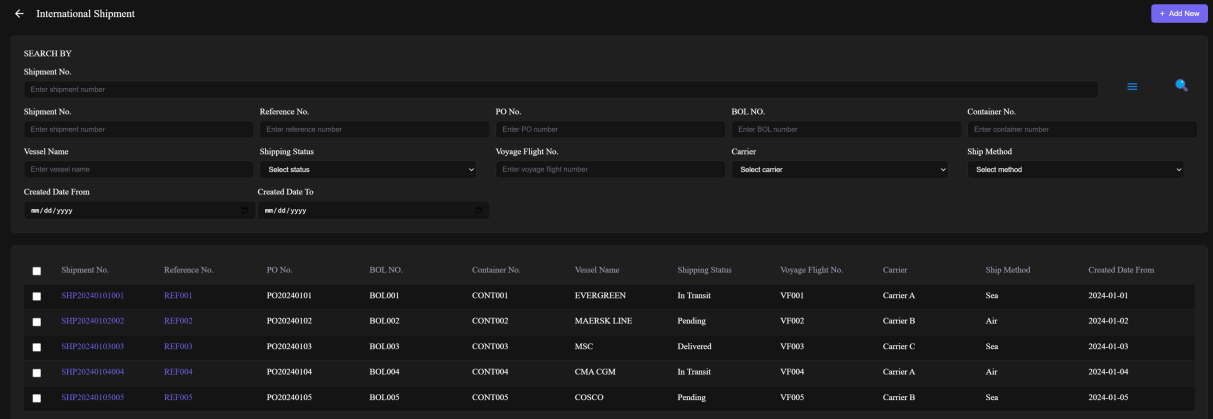Tick the select-all checkbox in table header
The height and width of the screenshot is (419, 1213).
[x=37, y=271]
